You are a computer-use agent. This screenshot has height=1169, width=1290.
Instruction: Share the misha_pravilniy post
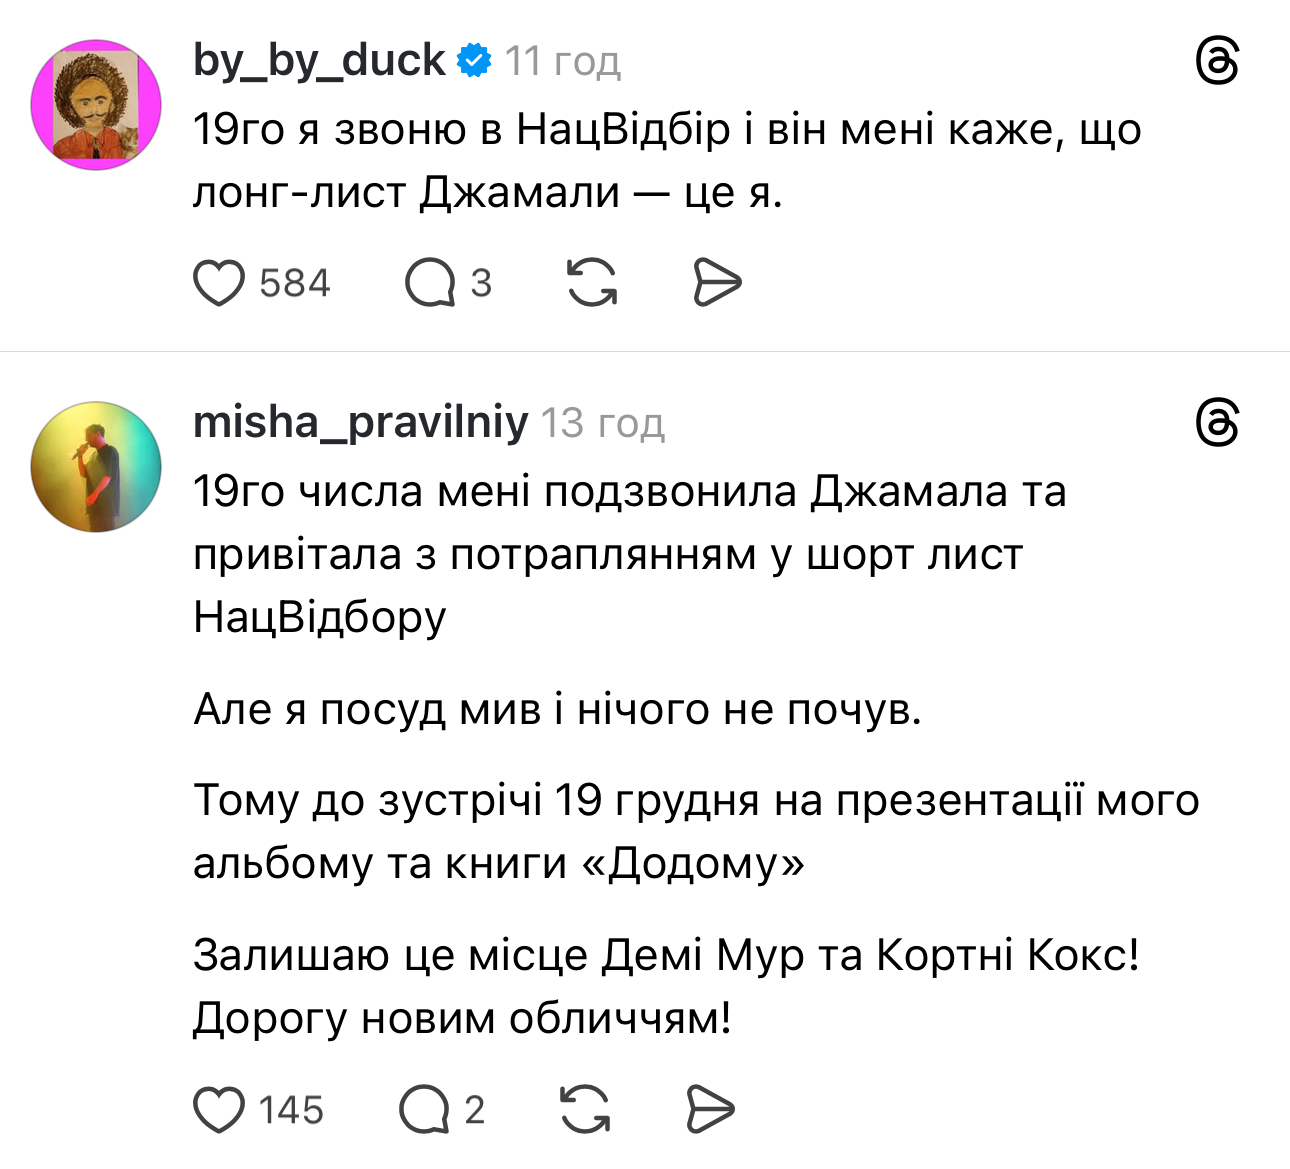point(711,1110)
